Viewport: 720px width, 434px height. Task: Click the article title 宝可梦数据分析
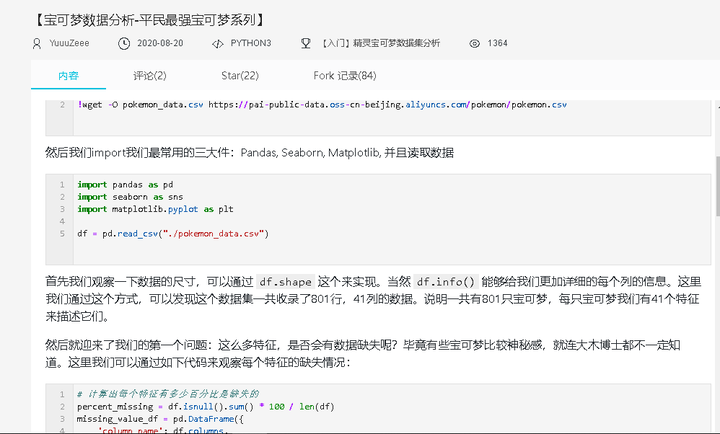click(149, 20)
